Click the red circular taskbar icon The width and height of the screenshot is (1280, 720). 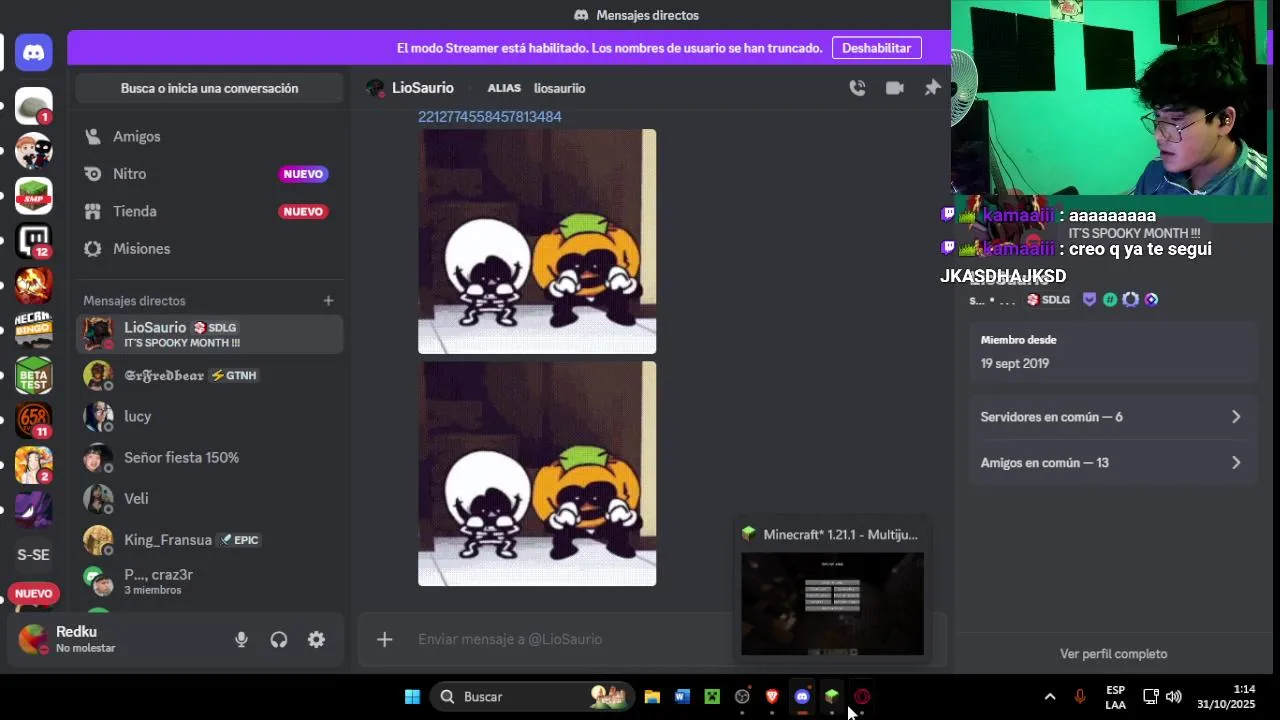[x=862, y=696]
